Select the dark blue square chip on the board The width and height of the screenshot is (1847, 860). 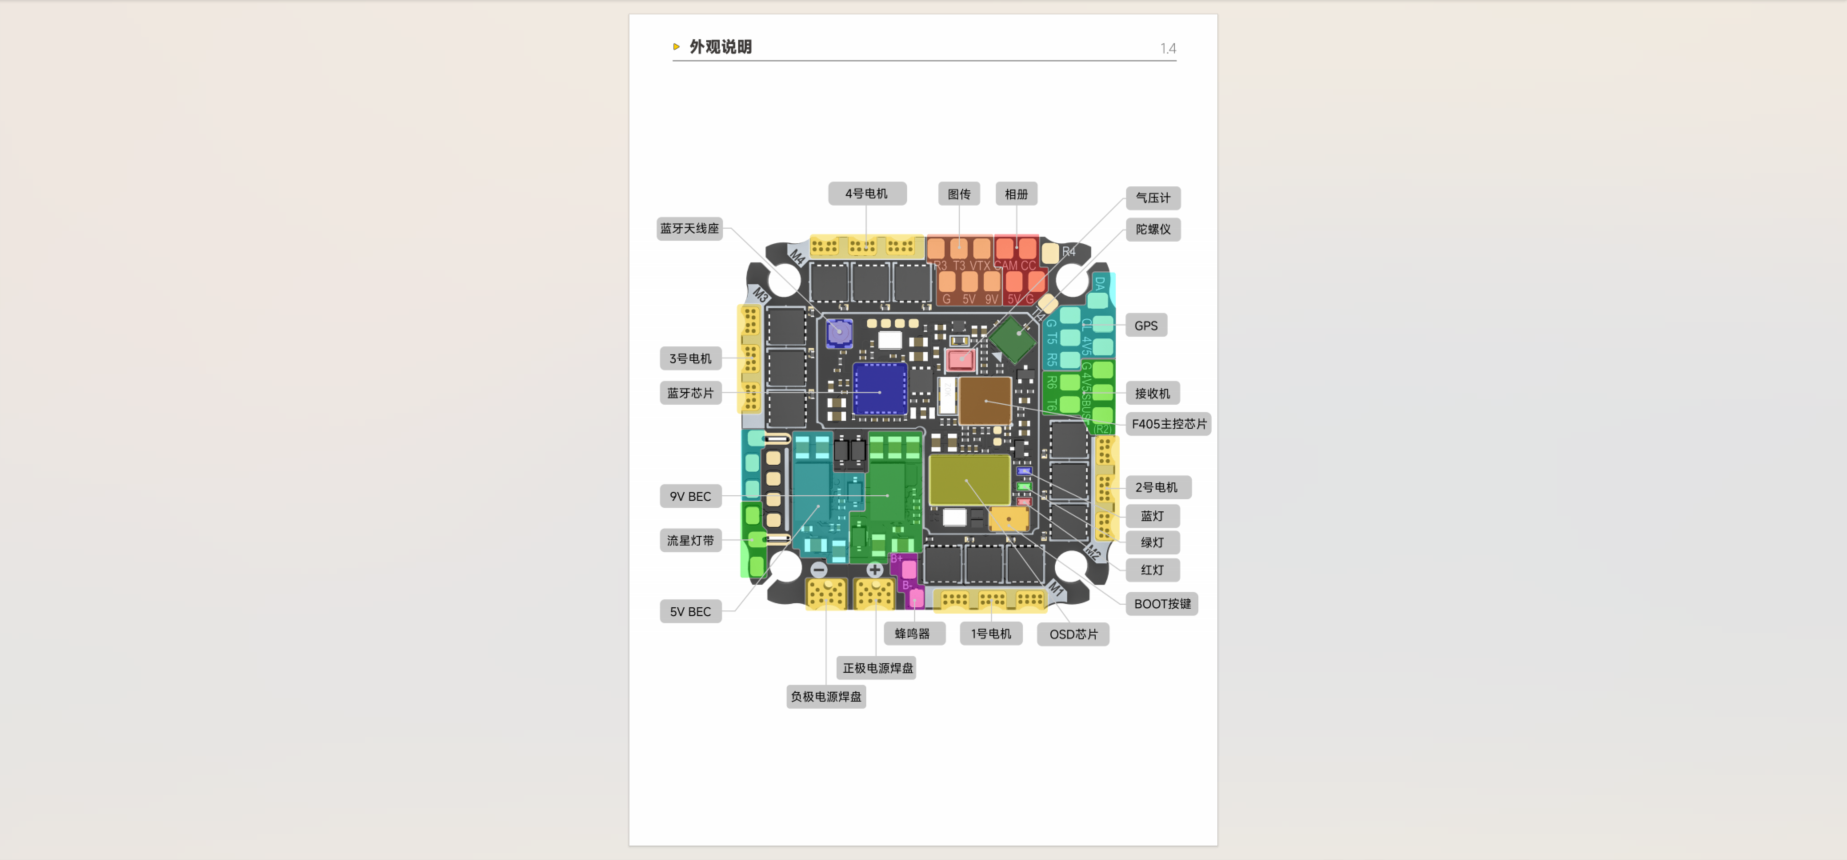pyautogui.click(x=880, y=389)
